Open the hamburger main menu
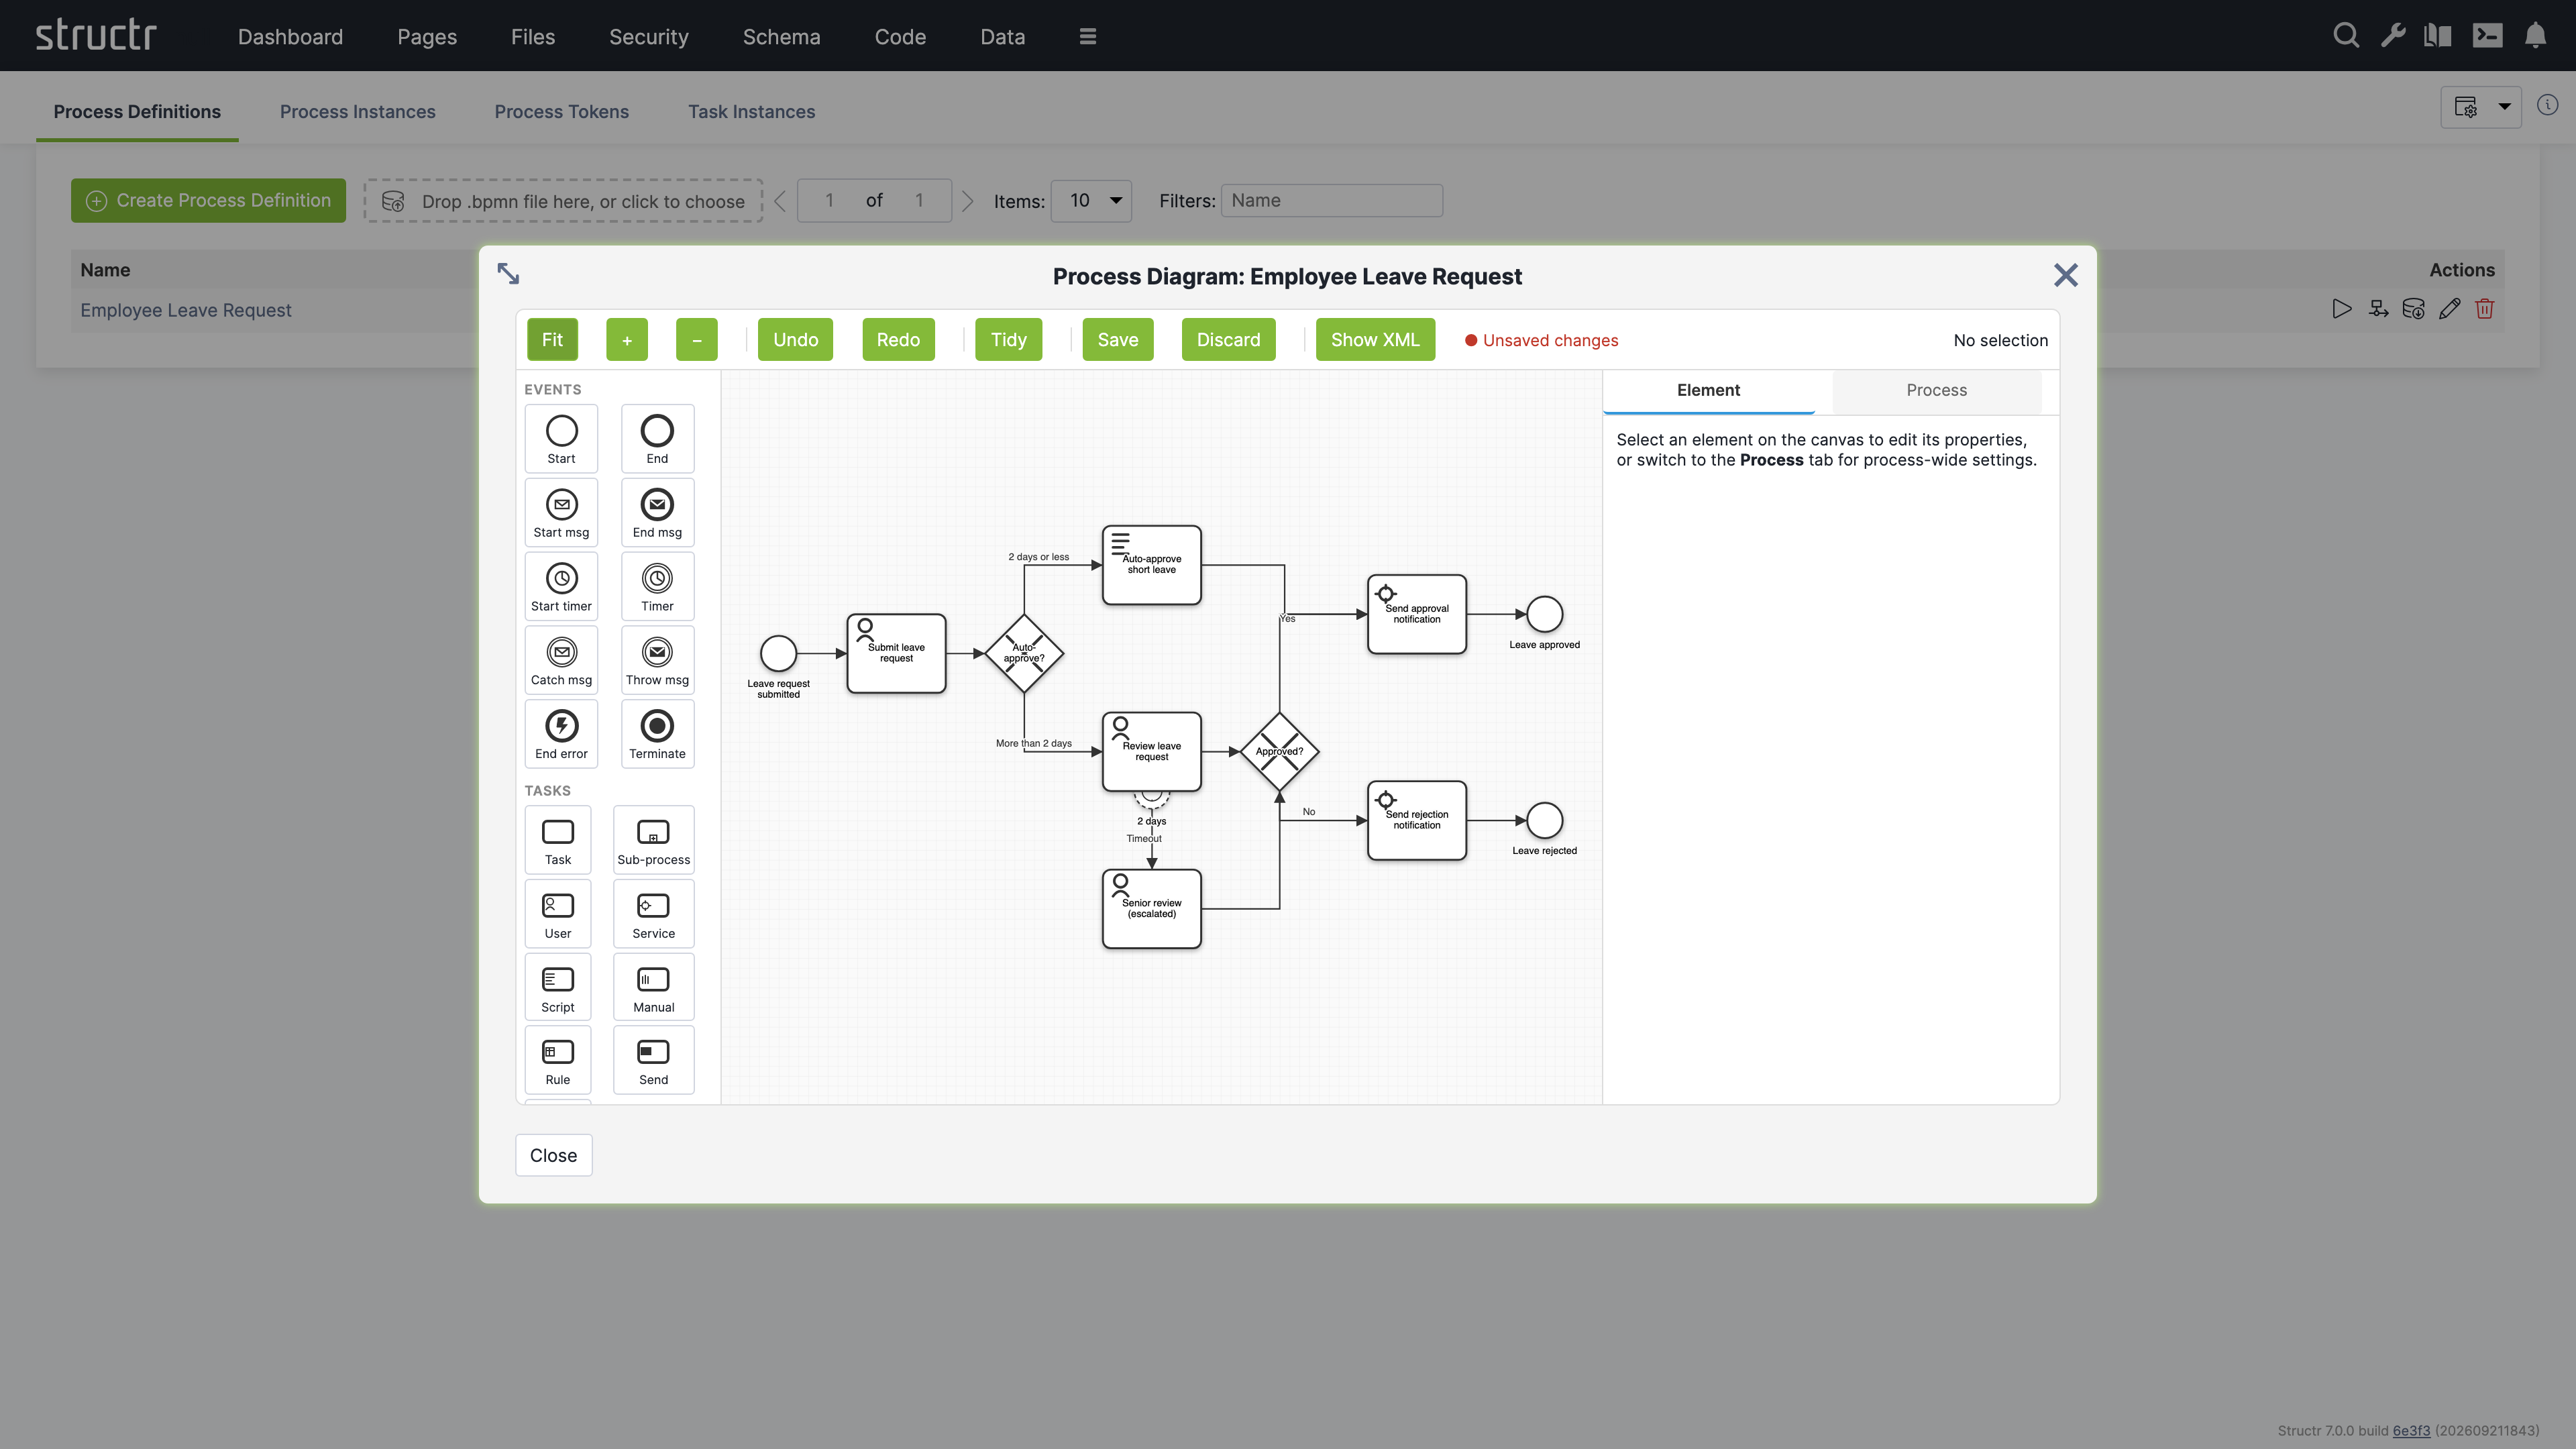 click(1088, 36)
